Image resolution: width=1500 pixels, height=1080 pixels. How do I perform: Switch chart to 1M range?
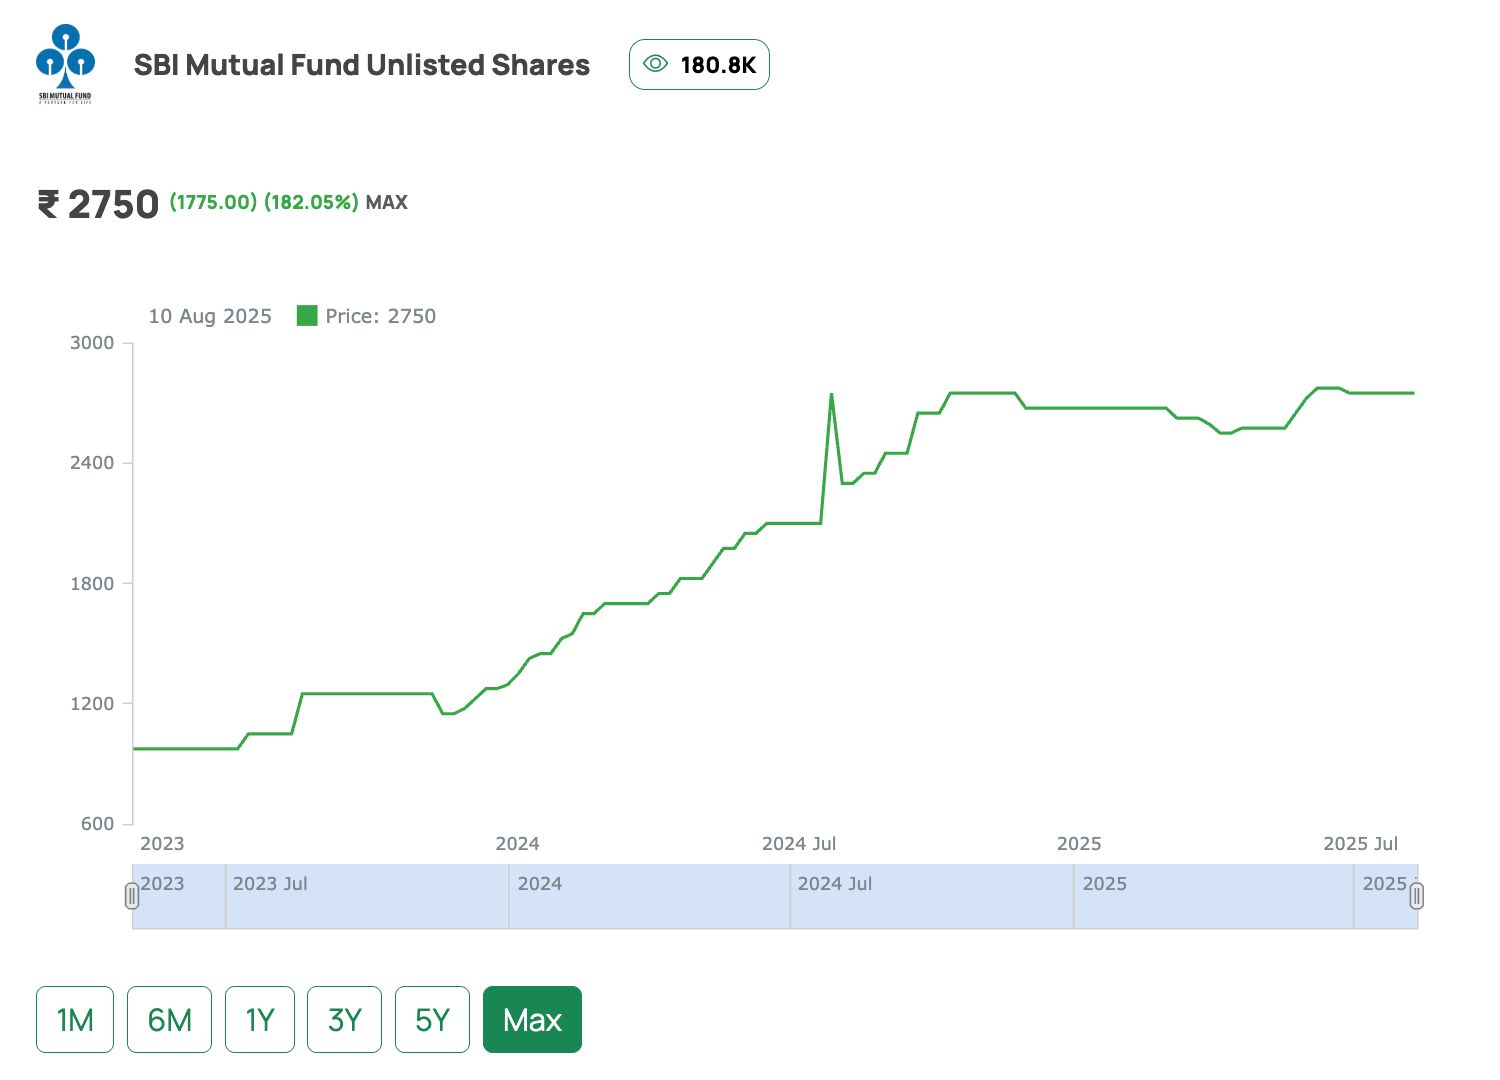tap(75, 1020)
